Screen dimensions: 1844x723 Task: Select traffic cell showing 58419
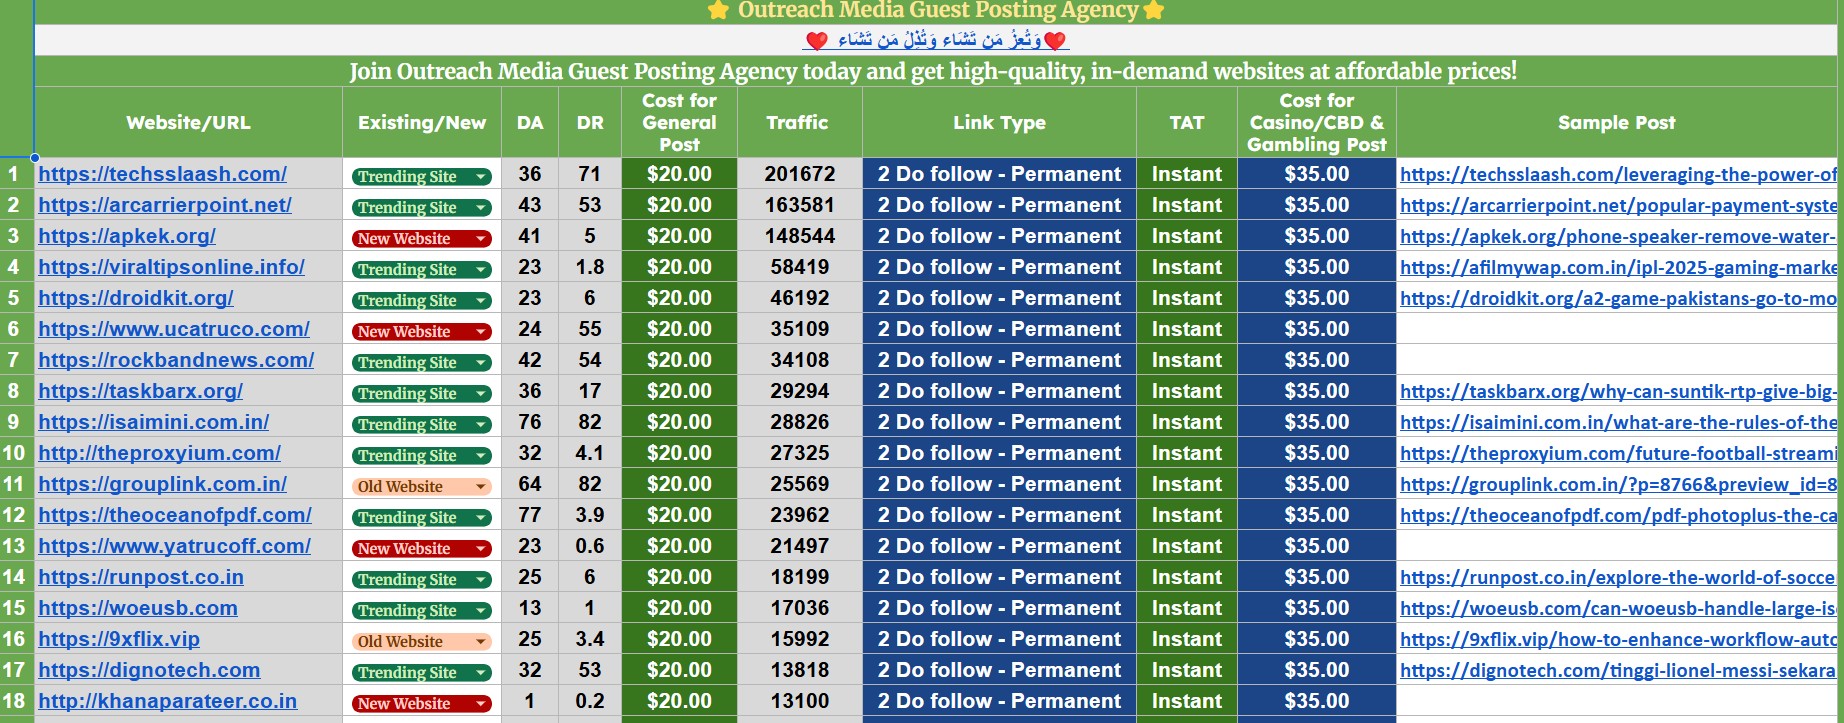(x=799, y=267)
